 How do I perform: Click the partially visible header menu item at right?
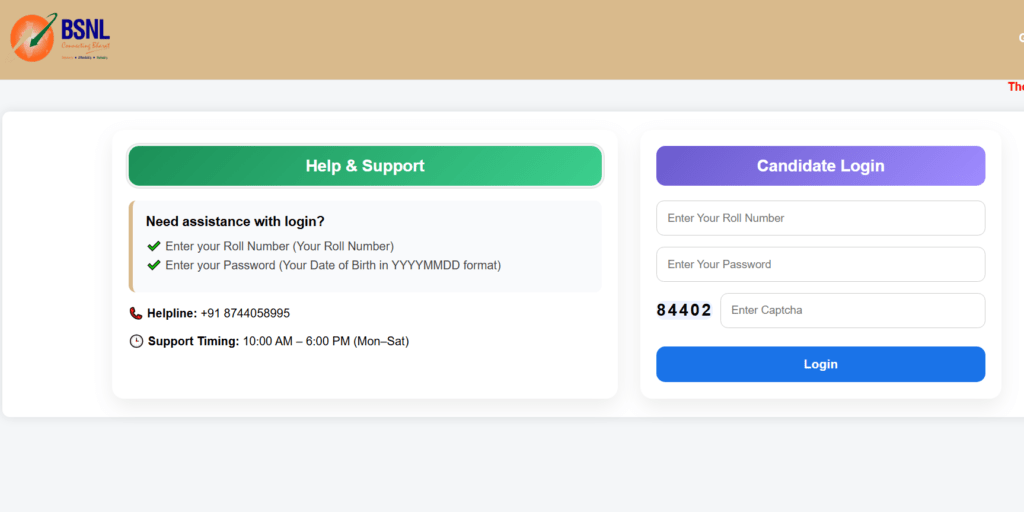[x=1021, y=38]
